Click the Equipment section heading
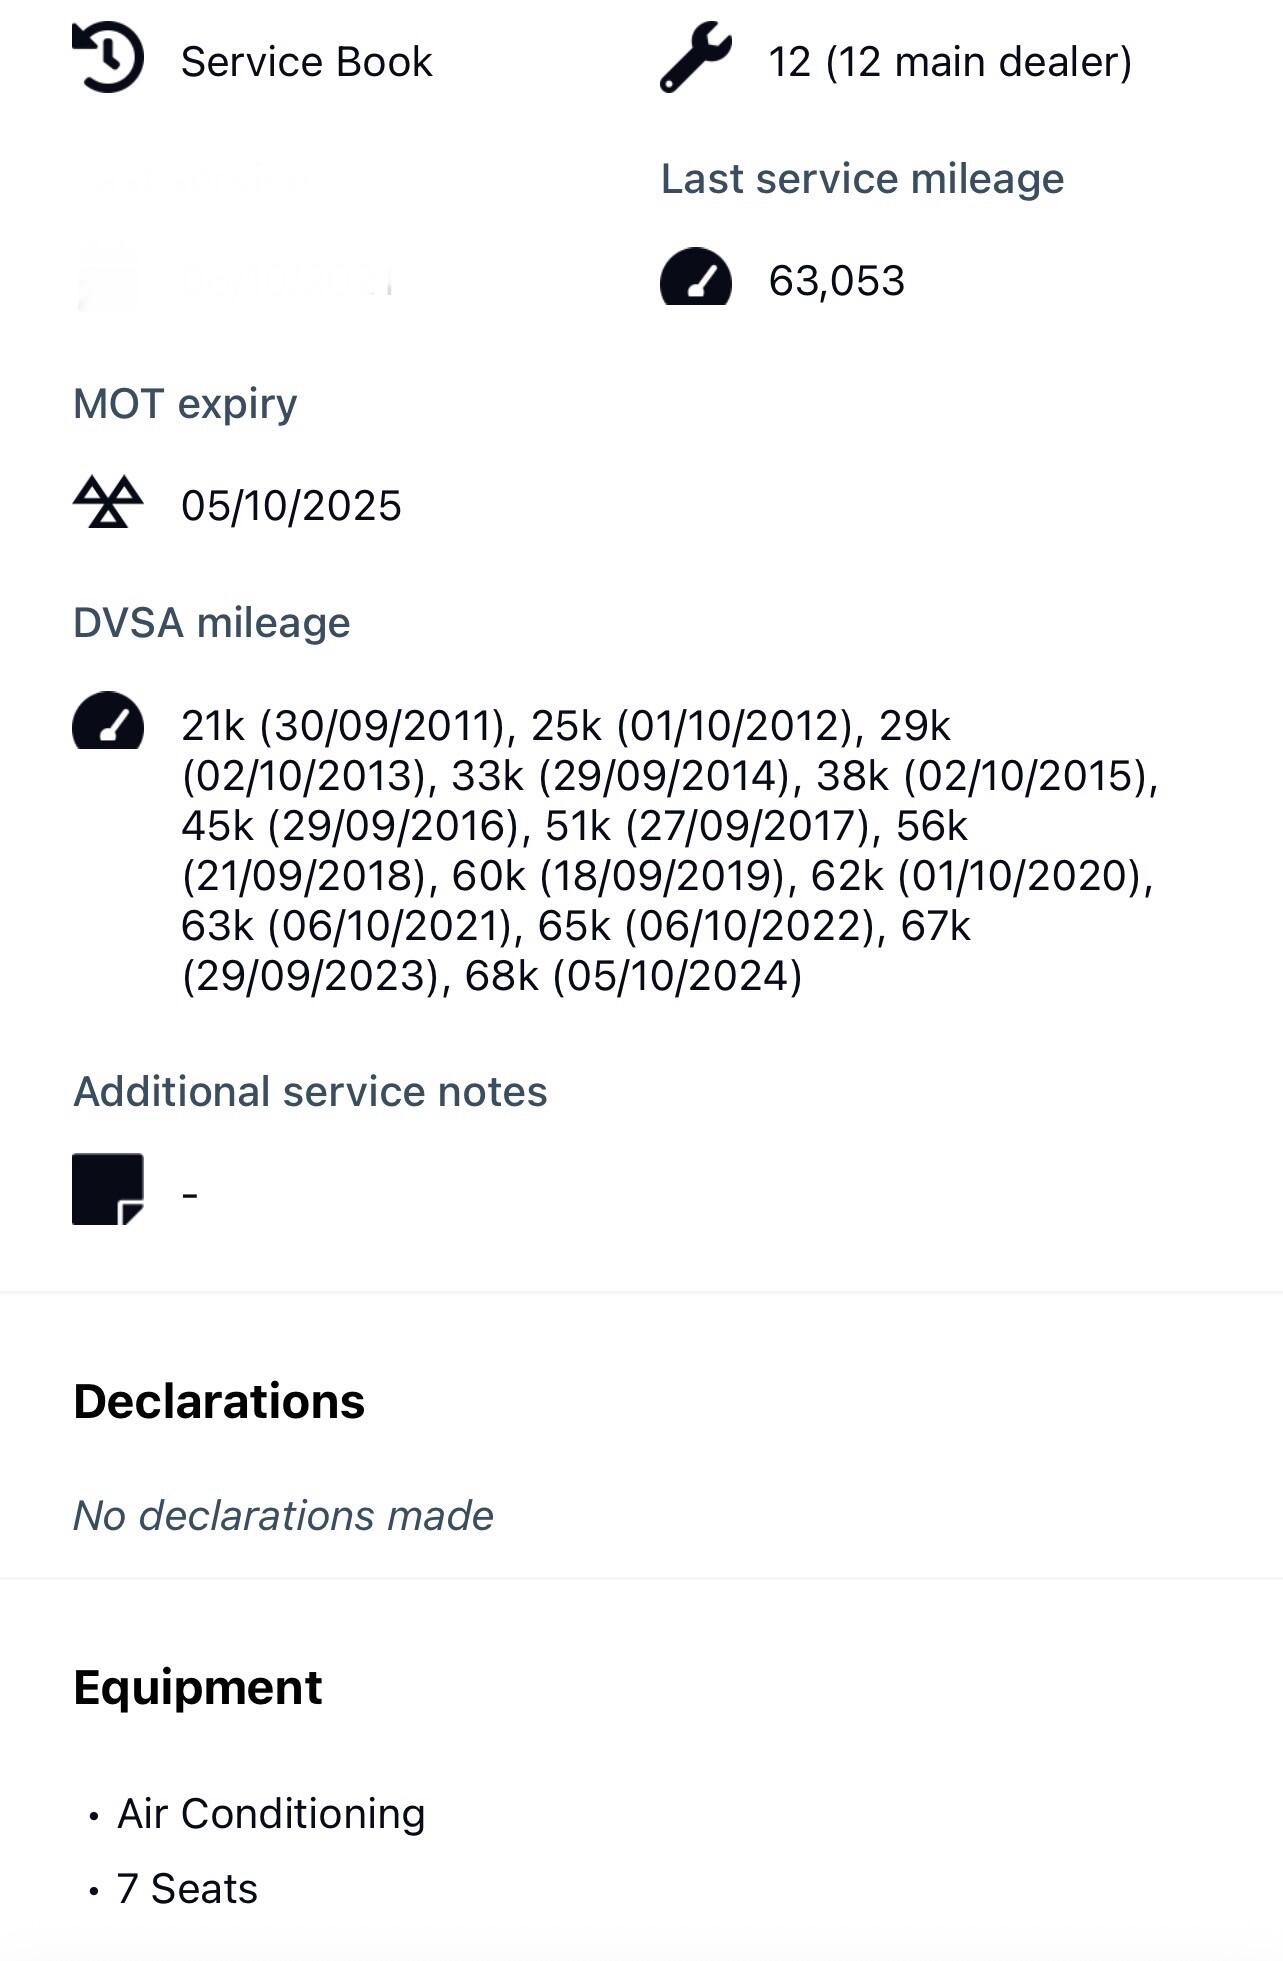 click(198, 1688)
